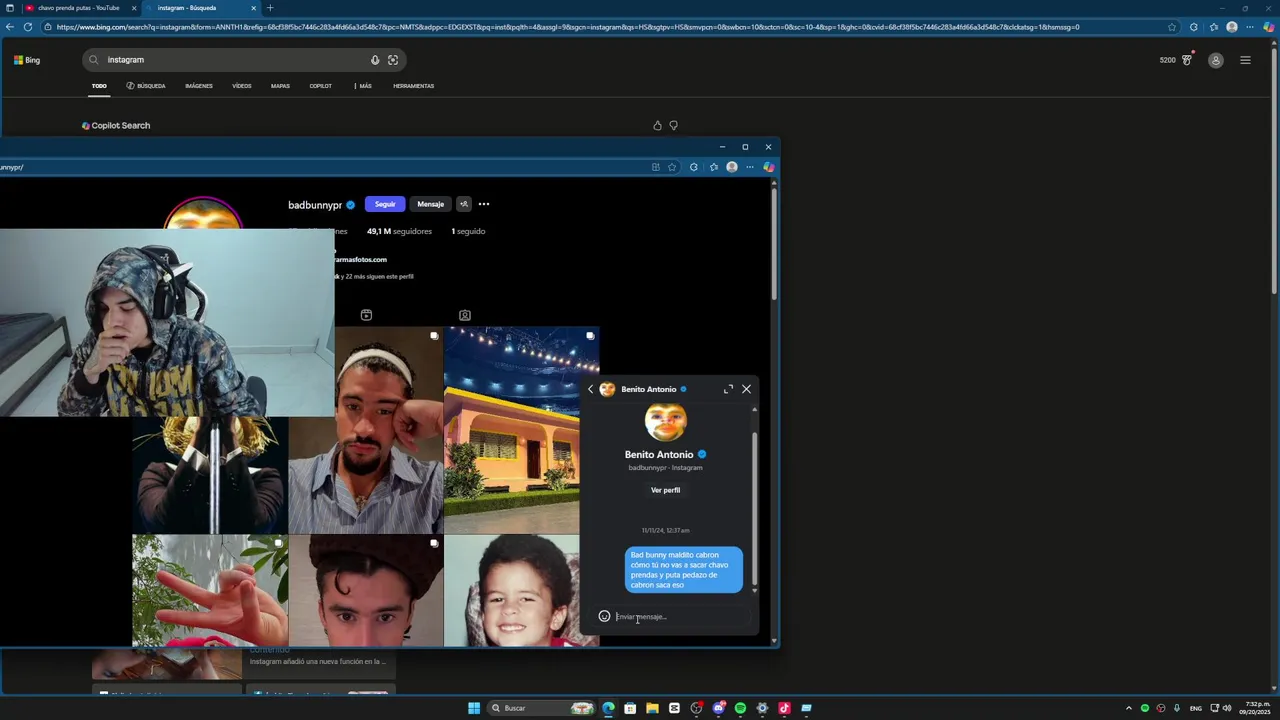Click the taskbar Buscar search box
Screen dimensions: 1280x720
tap(541, 708)
